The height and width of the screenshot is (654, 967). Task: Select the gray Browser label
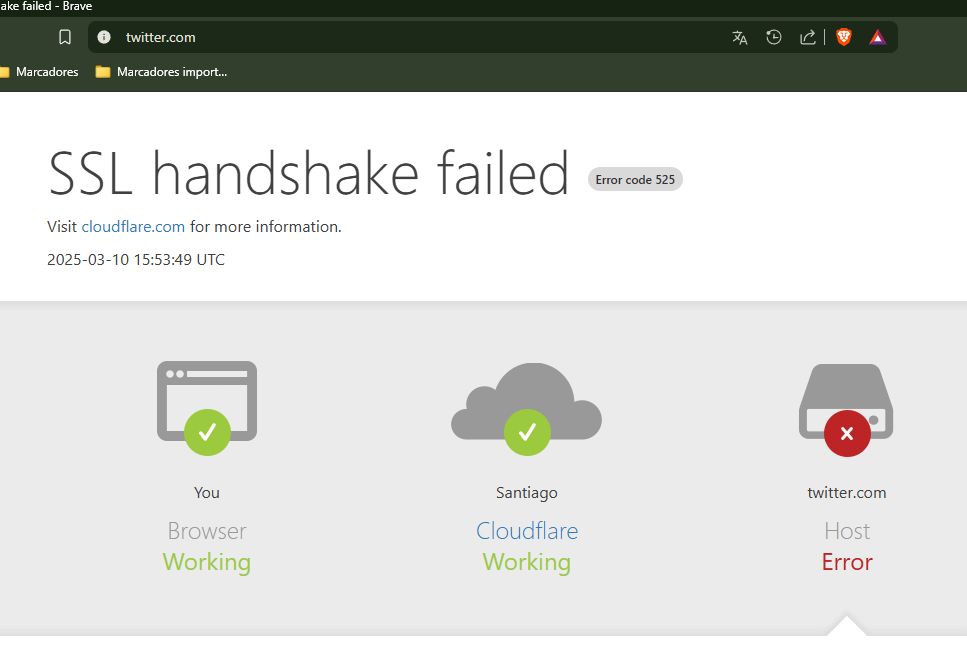point(207,531)
